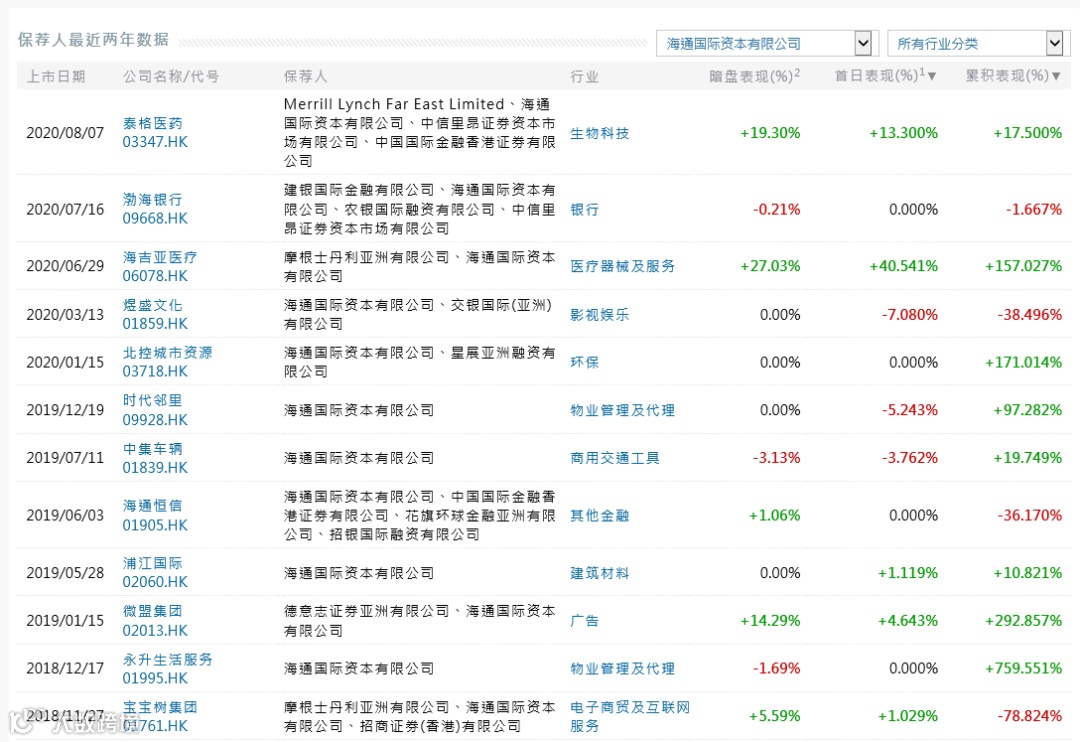Click the -78.824% cumulative value
Image resolution: width=1080 pixels, height=742 pixels.
pos(1030,717)
